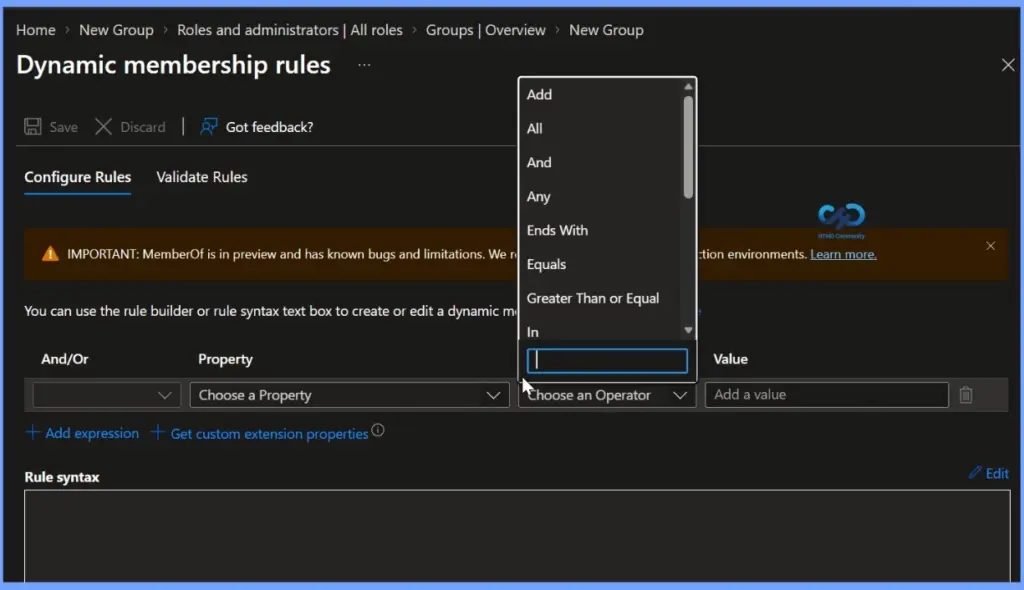Go to Home breadcrumb
This screenshot has width=1024, height=590.
(36, 30)
